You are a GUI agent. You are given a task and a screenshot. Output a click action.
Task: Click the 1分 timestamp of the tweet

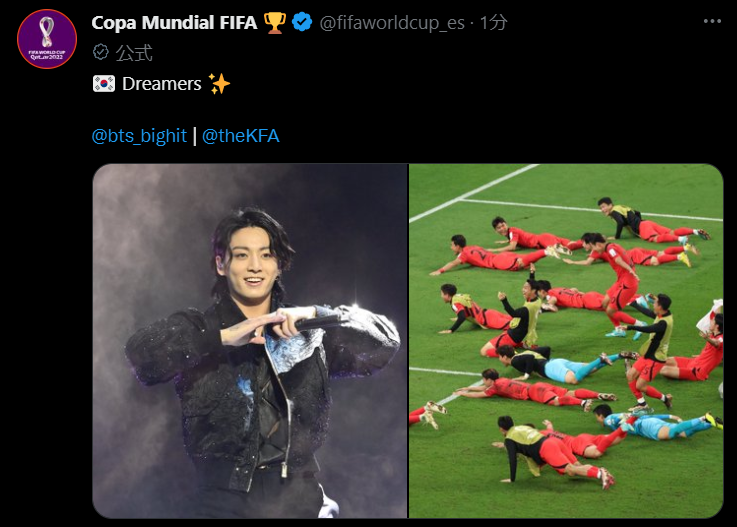tap(494, 23)
